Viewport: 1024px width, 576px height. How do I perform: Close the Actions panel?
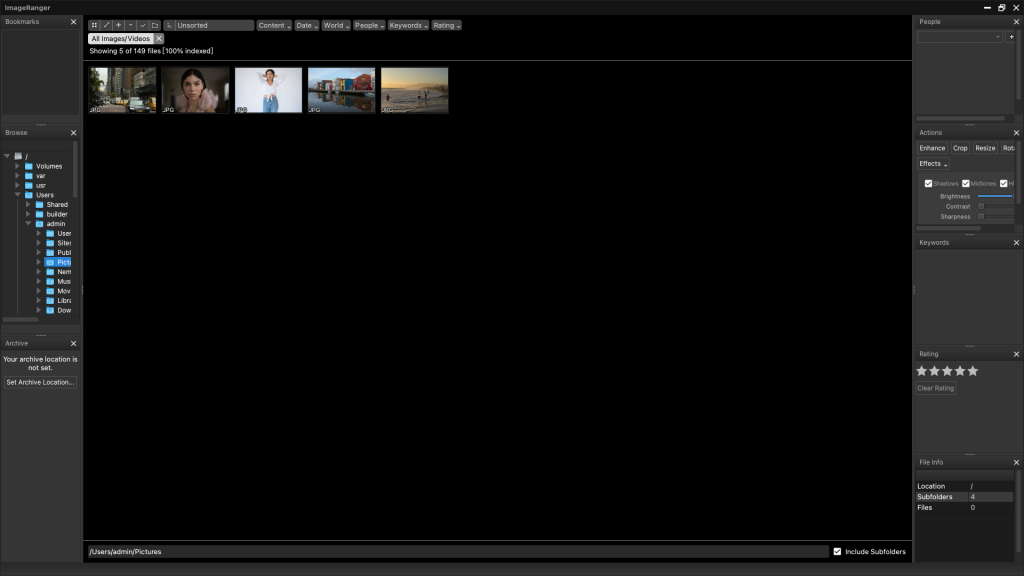click(x=1016, y=133)
